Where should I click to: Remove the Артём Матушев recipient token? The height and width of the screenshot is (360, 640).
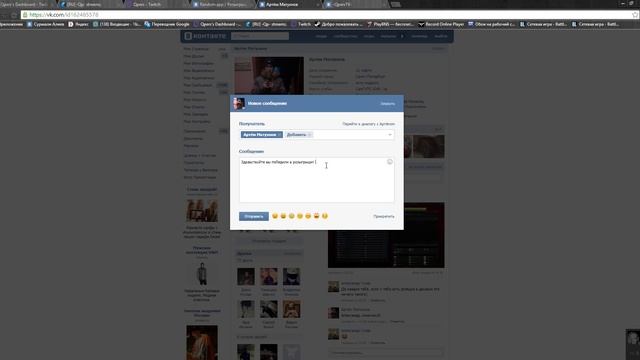pyautogui.click(x=280, y=135)
